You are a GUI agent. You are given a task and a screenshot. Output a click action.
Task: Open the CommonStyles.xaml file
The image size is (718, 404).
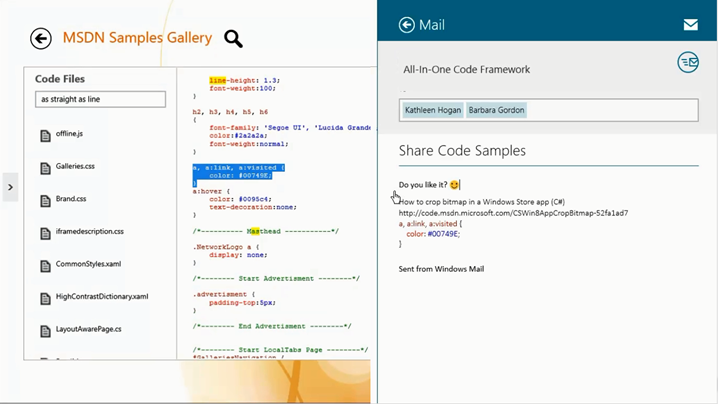tap(88, 264)
